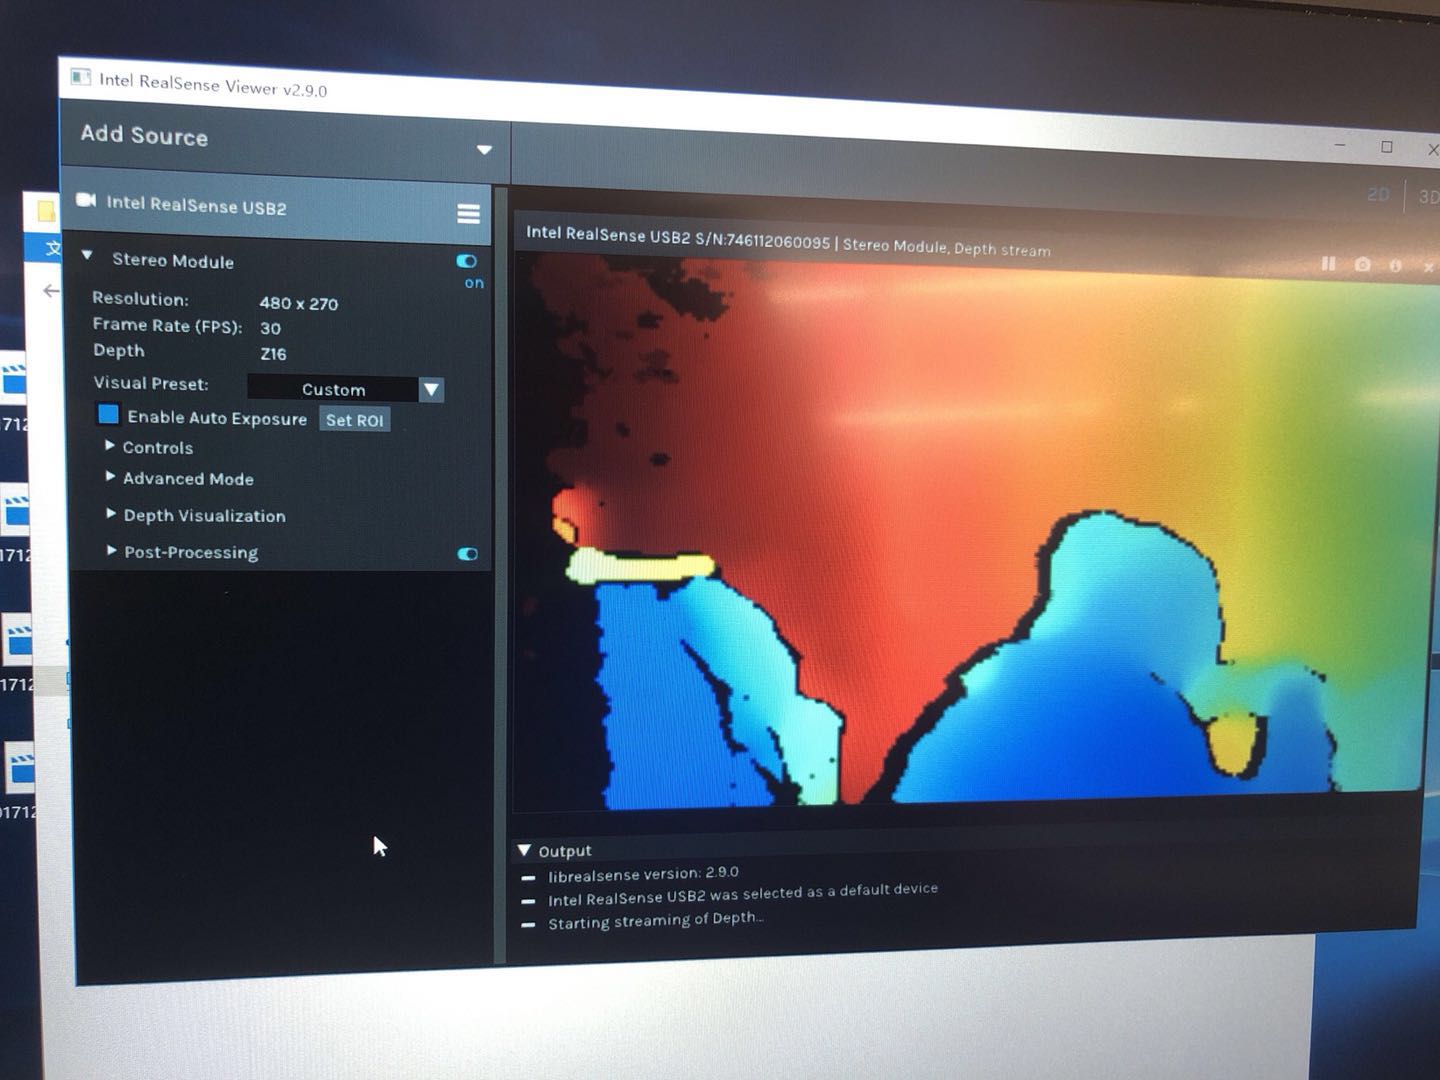
Task: Click the folder icon in the background window
Action: coord(46,211)
